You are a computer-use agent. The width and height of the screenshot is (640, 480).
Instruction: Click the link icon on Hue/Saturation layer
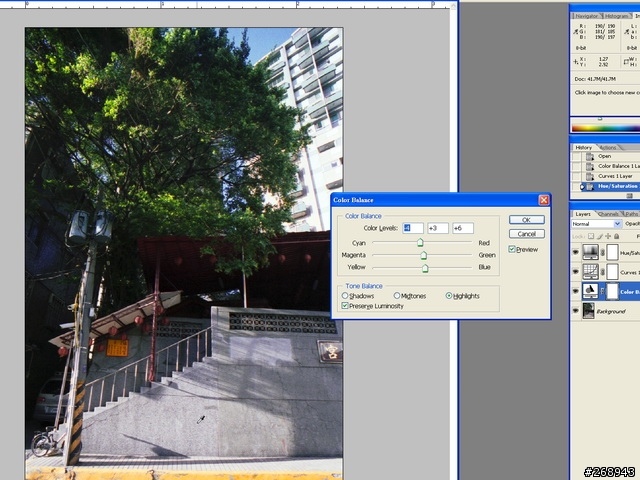(x=602, y=252)
